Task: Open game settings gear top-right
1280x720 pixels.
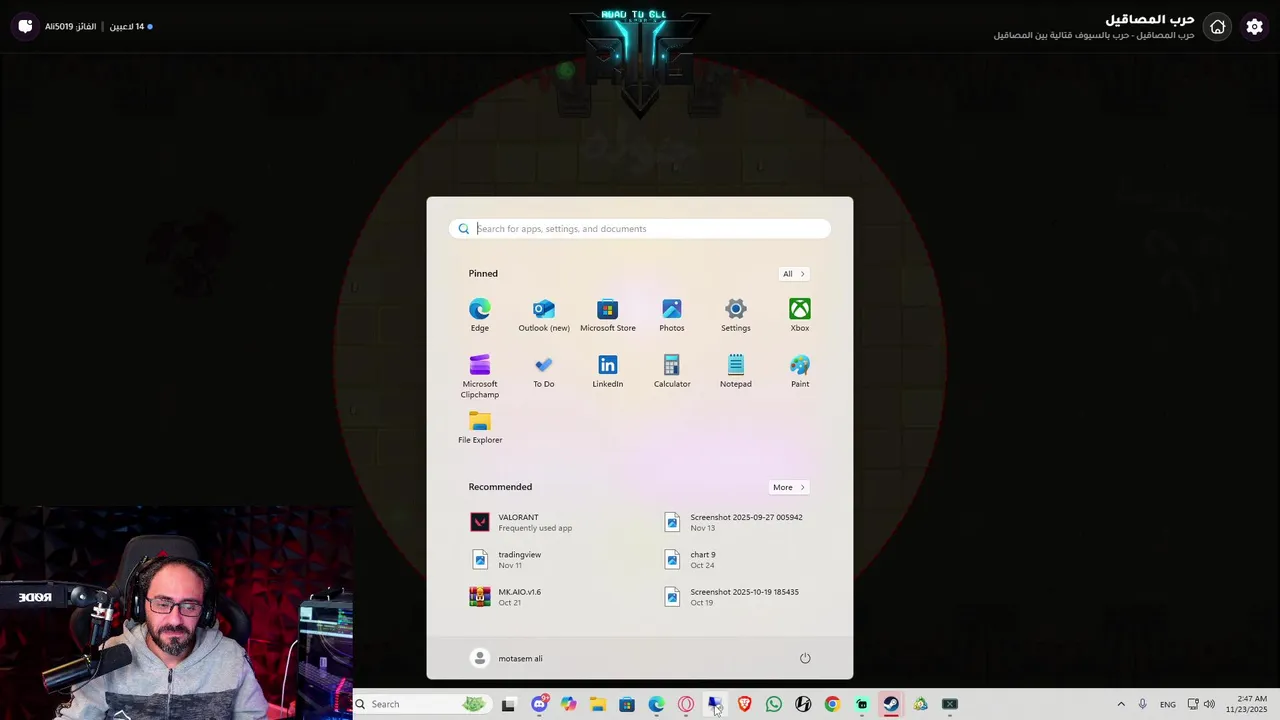Action: [x=1255, y=27]
